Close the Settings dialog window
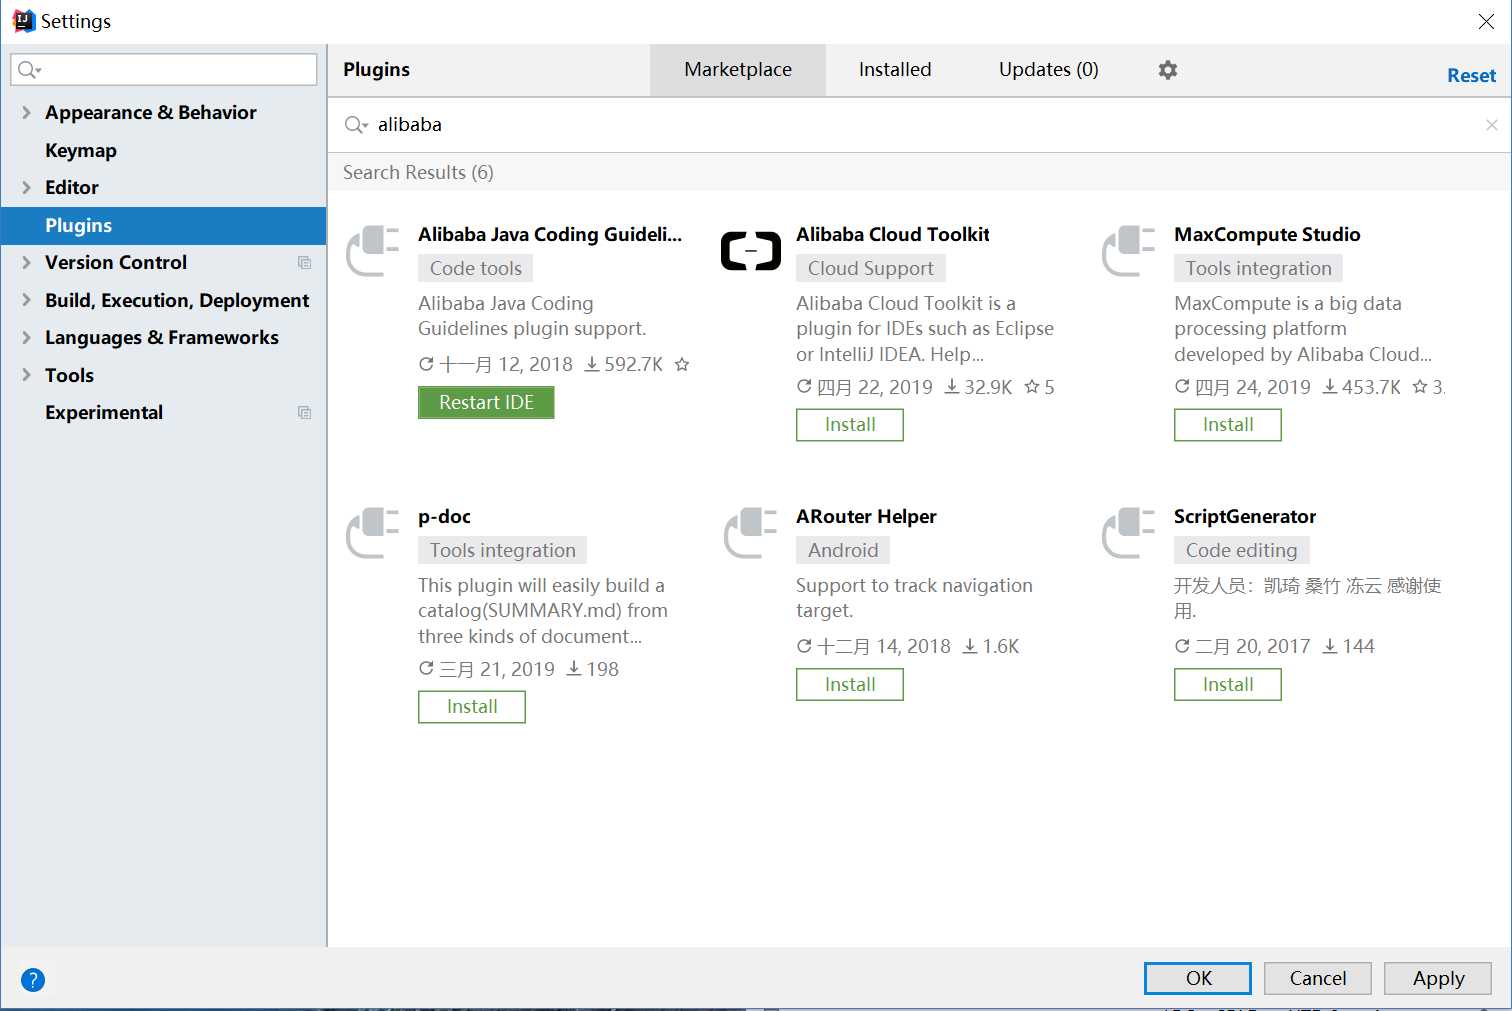The width and height of the screenshot is (1512, 1011). 1486,22
